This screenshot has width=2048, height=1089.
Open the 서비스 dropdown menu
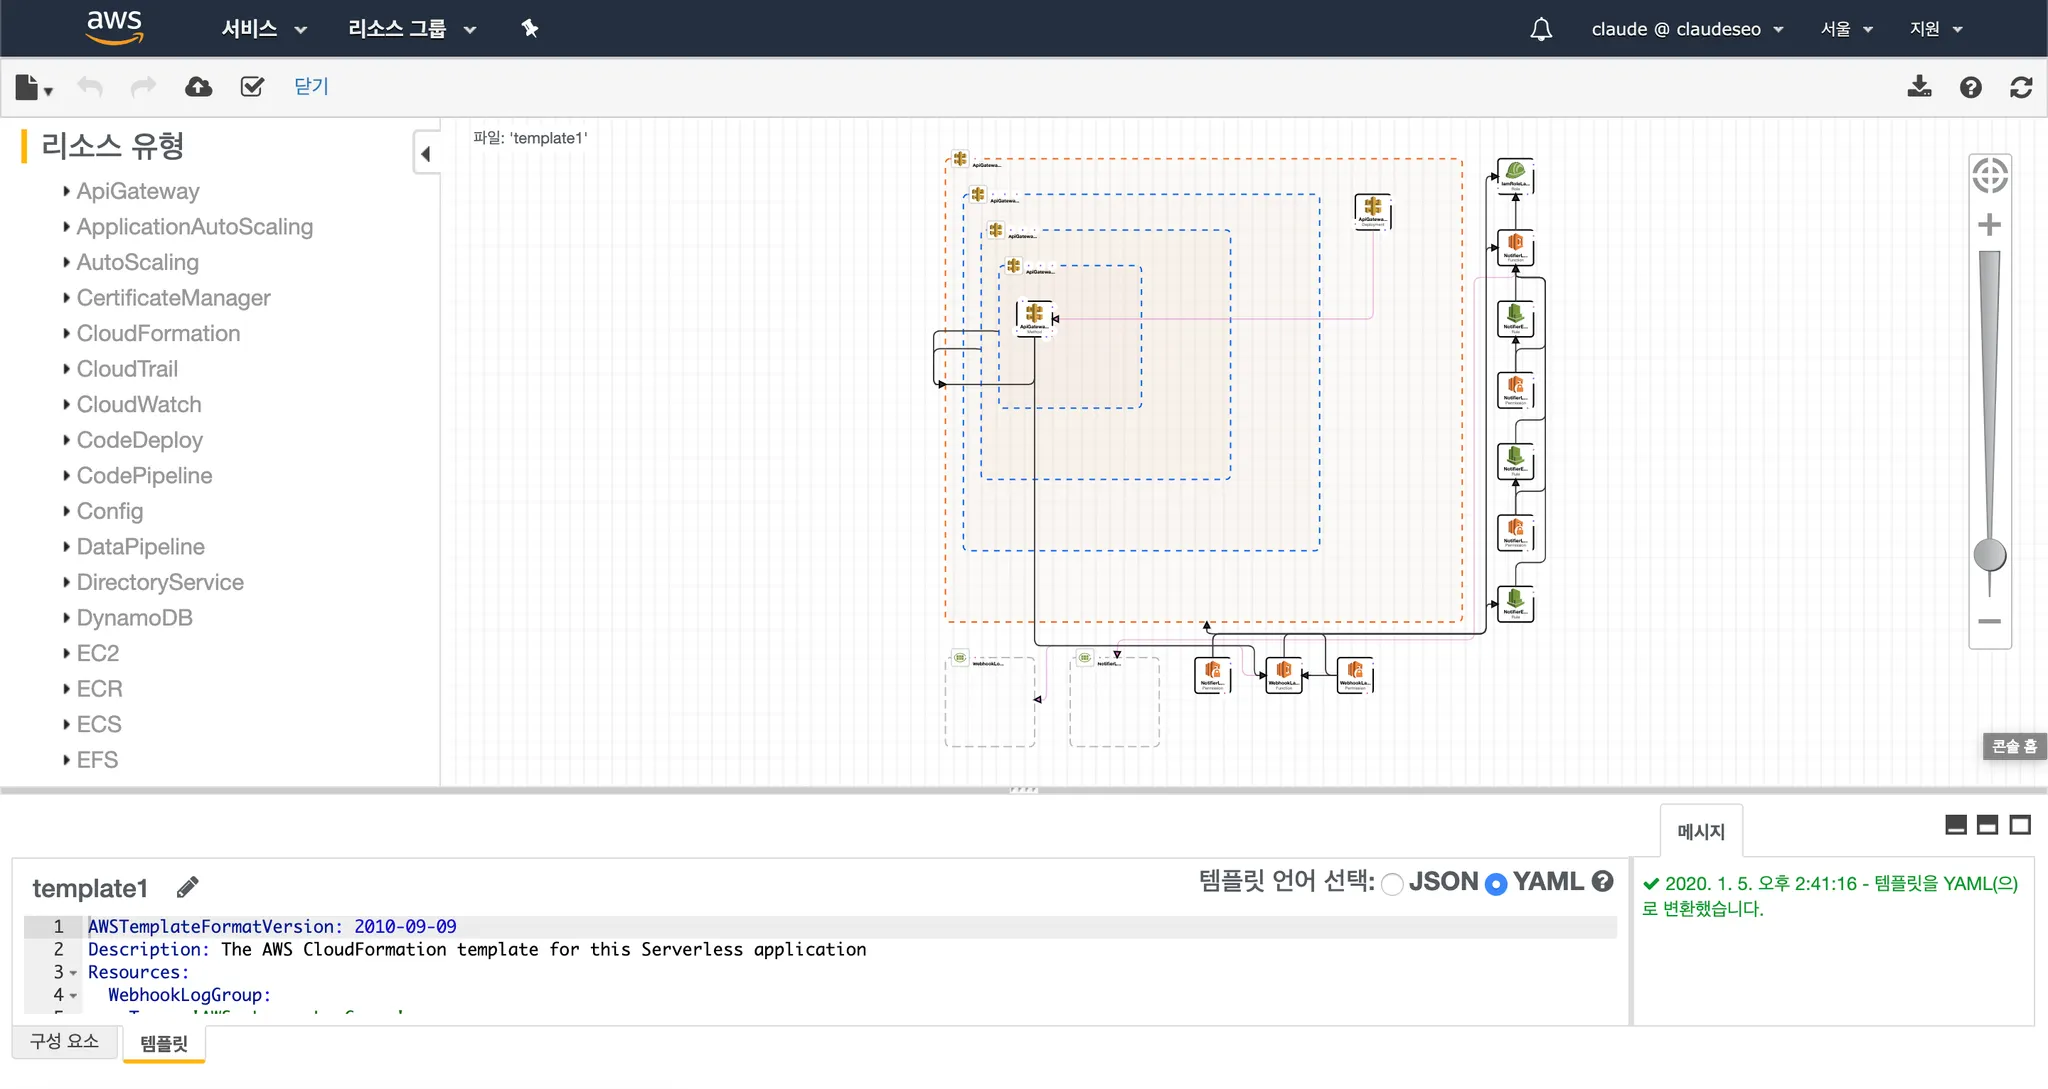[263, 29]
